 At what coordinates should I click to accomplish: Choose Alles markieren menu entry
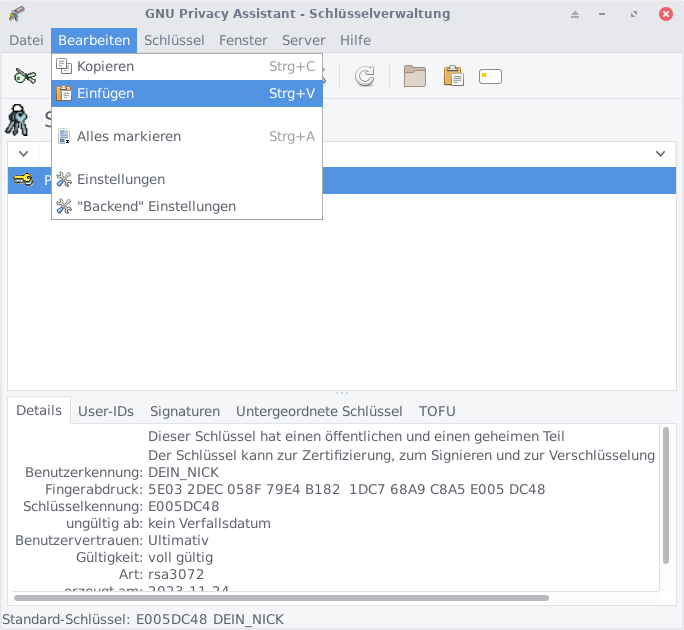pyautogui.click(x=128, y=136)
